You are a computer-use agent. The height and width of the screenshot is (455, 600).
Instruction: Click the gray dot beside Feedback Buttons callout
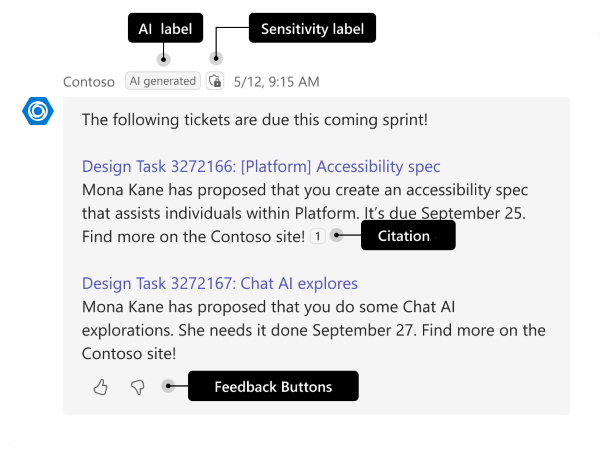[168, 386]
